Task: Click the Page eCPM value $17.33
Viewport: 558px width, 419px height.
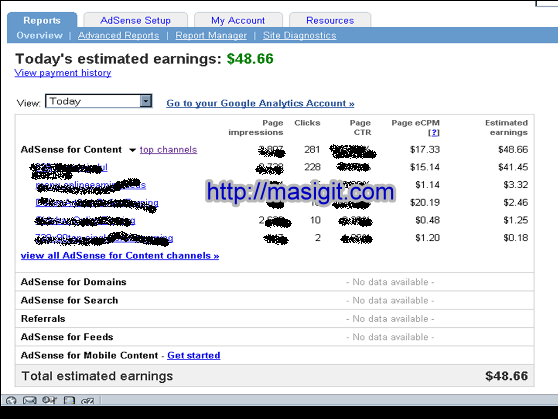Action: pyautogui.click(x=425, y=150)
